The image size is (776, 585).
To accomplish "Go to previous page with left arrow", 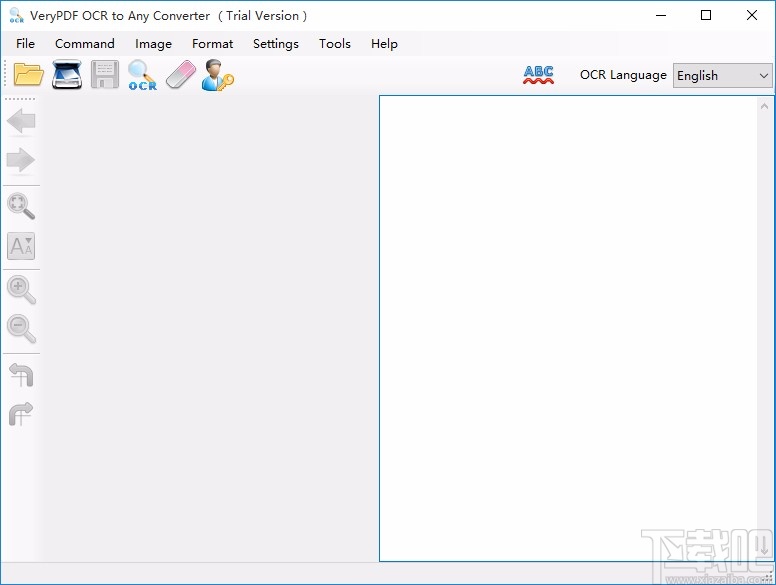I will [21, 121].
